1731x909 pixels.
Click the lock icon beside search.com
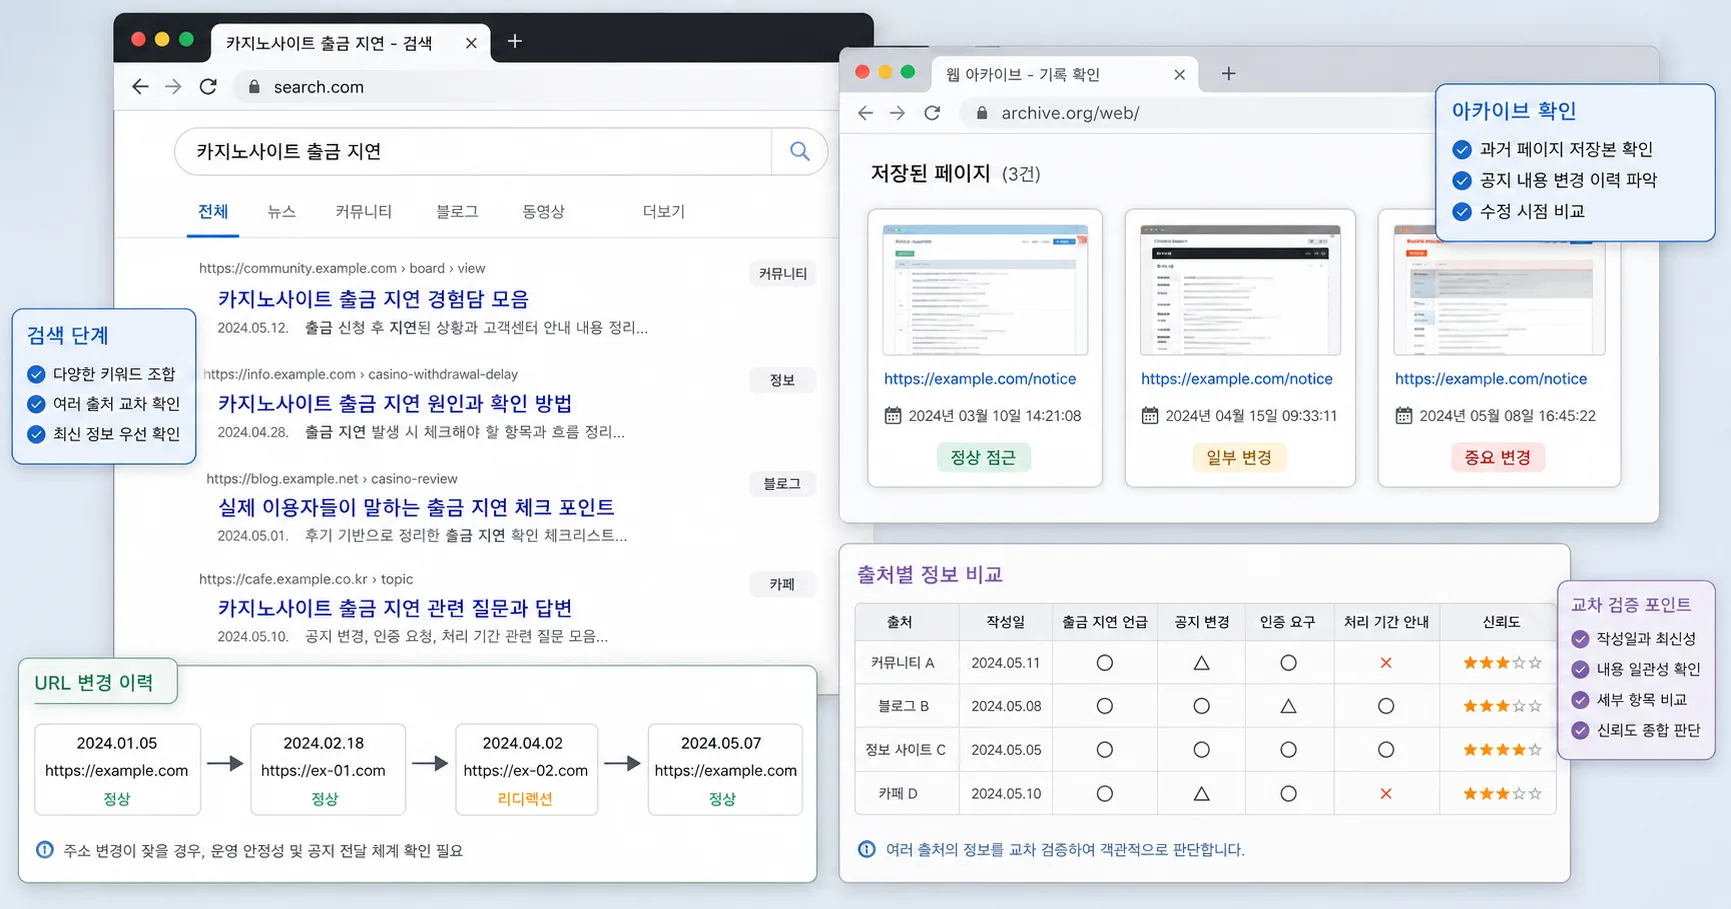pyautogui.click(x=254, y=87)
